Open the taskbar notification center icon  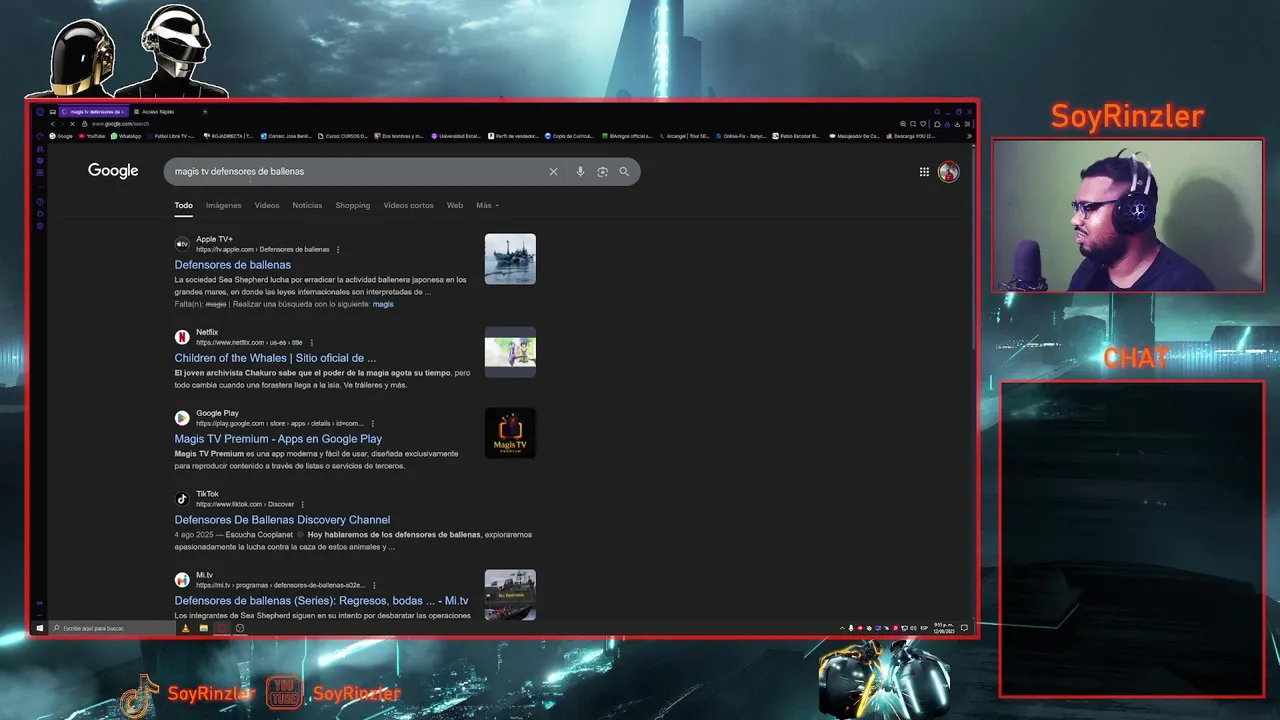click(x=964, y=628)
